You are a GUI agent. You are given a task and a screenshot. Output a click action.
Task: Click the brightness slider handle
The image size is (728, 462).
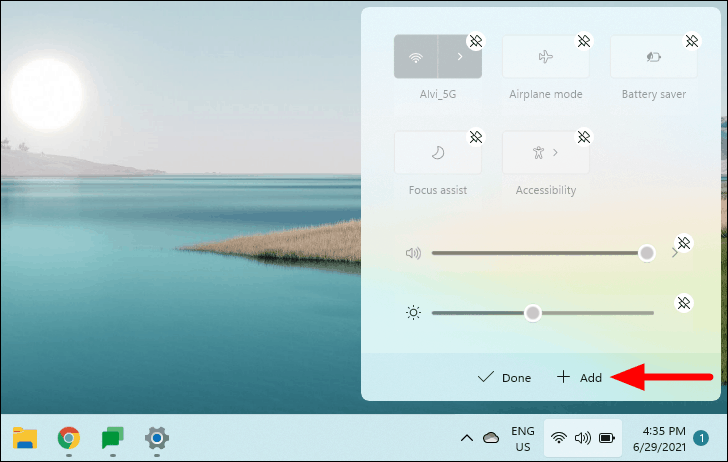tap(533, 313)
